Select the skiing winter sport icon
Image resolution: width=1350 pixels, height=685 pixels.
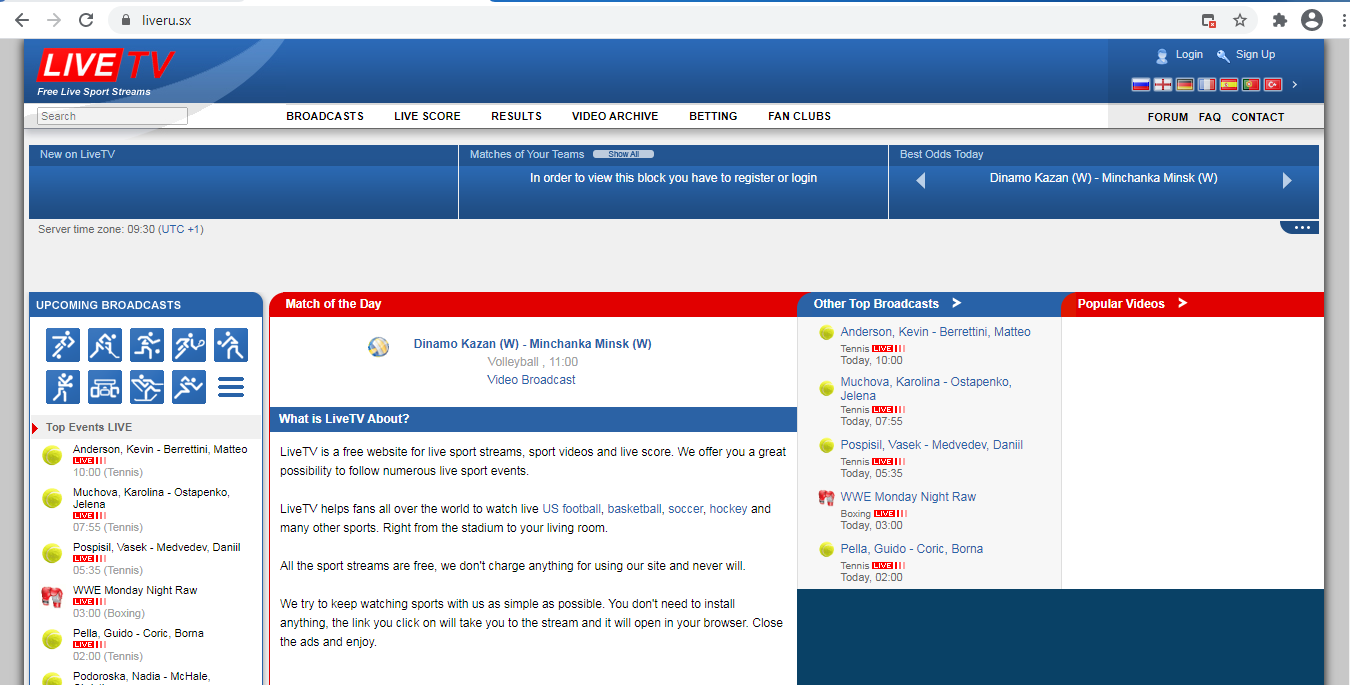coord(147,387)
